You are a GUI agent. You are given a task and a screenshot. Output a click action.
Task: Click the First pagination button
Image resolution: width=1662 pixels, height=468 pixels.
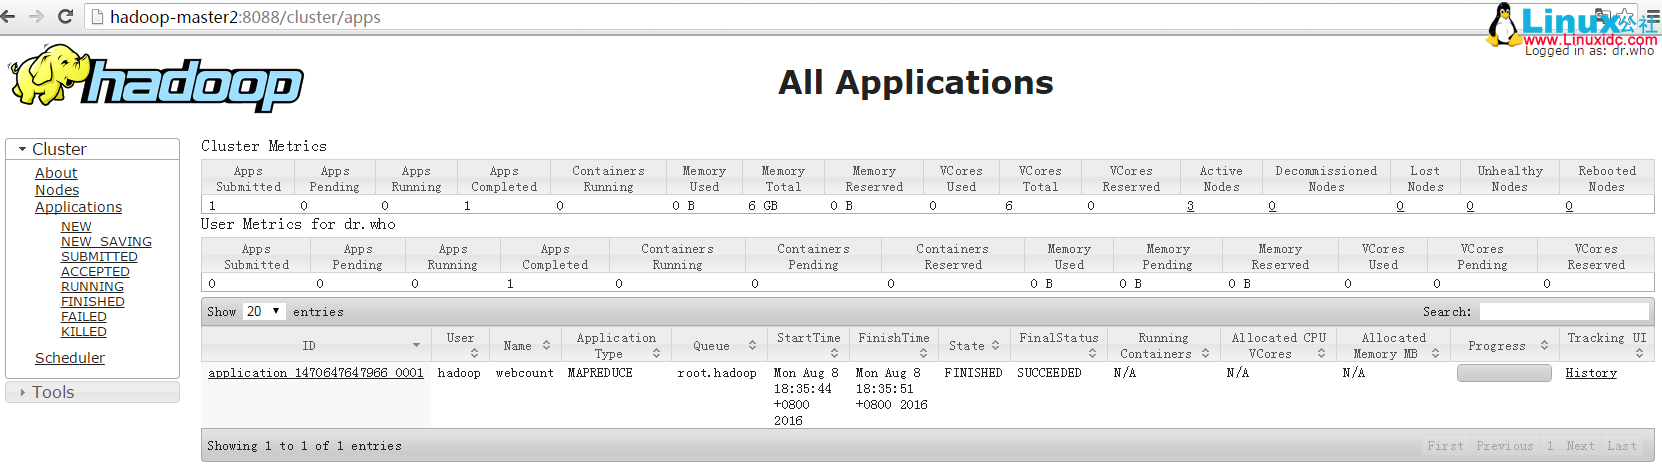1445,446
